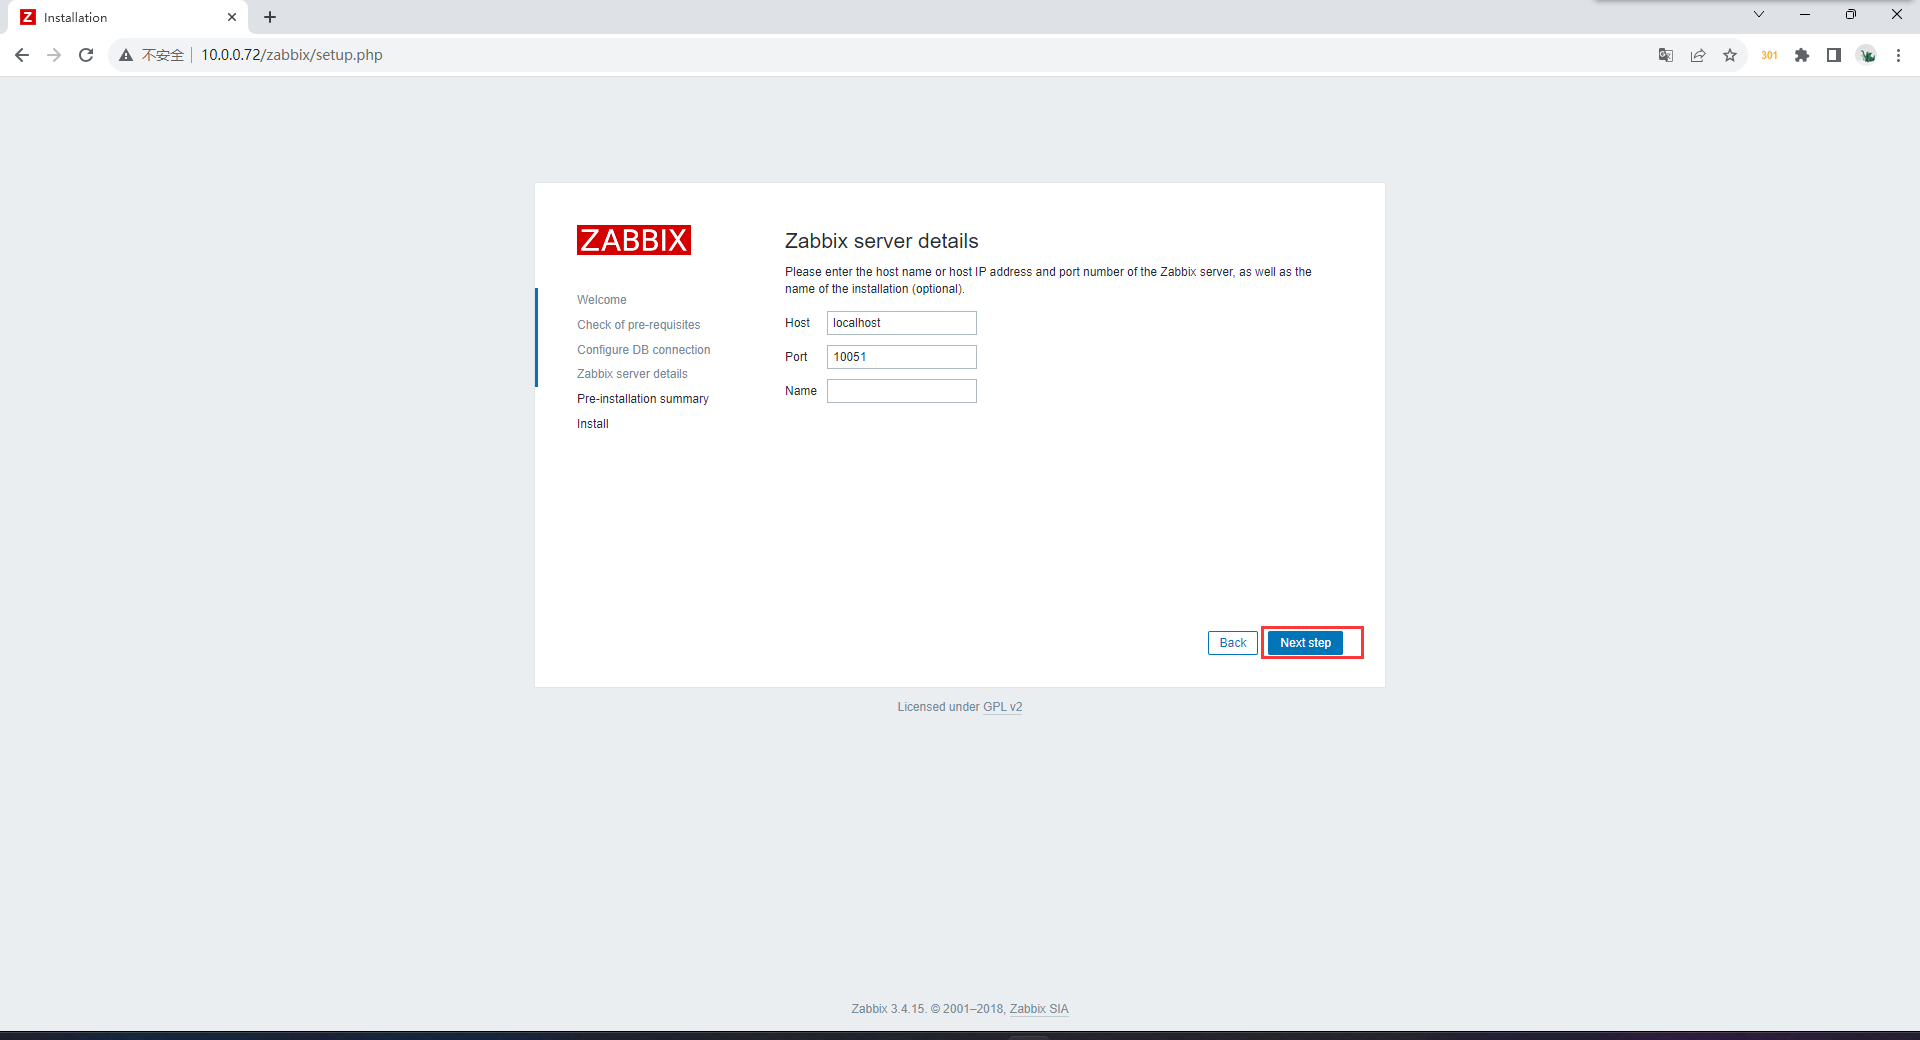The image size is (1920, 1040).
Task: Click the 301 extension icon
Action: click(x=1769, y=55)
